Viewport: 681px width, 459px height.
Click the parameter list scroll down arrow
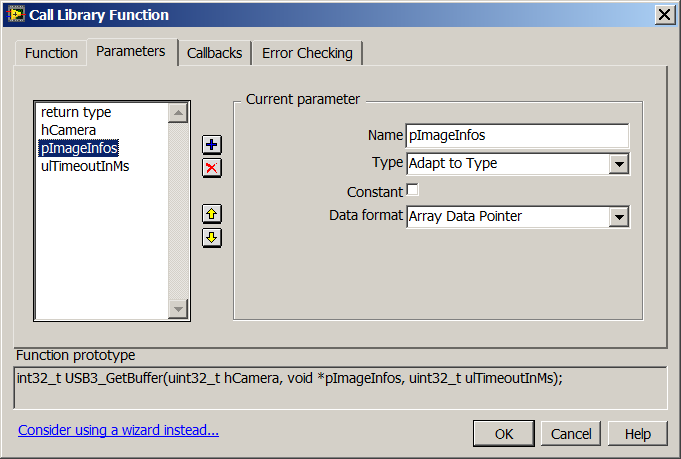(x=179, y=310)
